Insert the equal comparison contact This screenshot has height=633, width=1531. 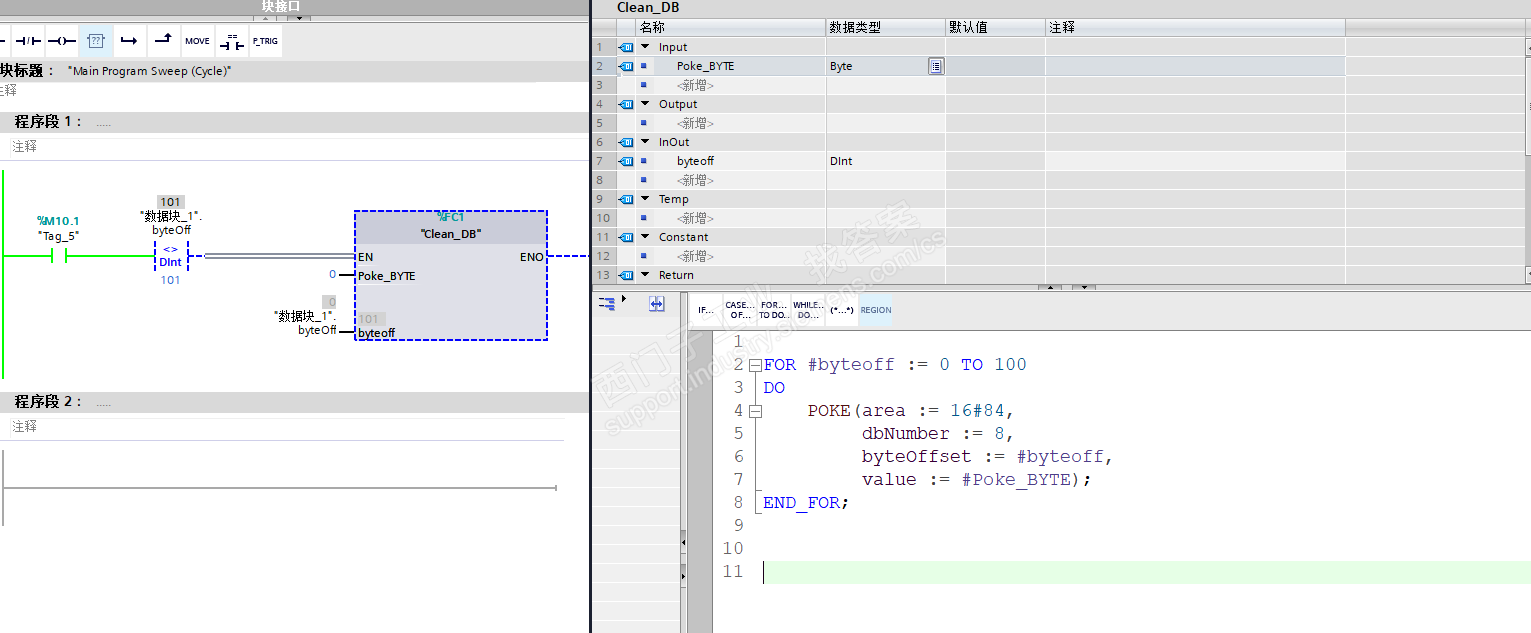pos(232,41)
